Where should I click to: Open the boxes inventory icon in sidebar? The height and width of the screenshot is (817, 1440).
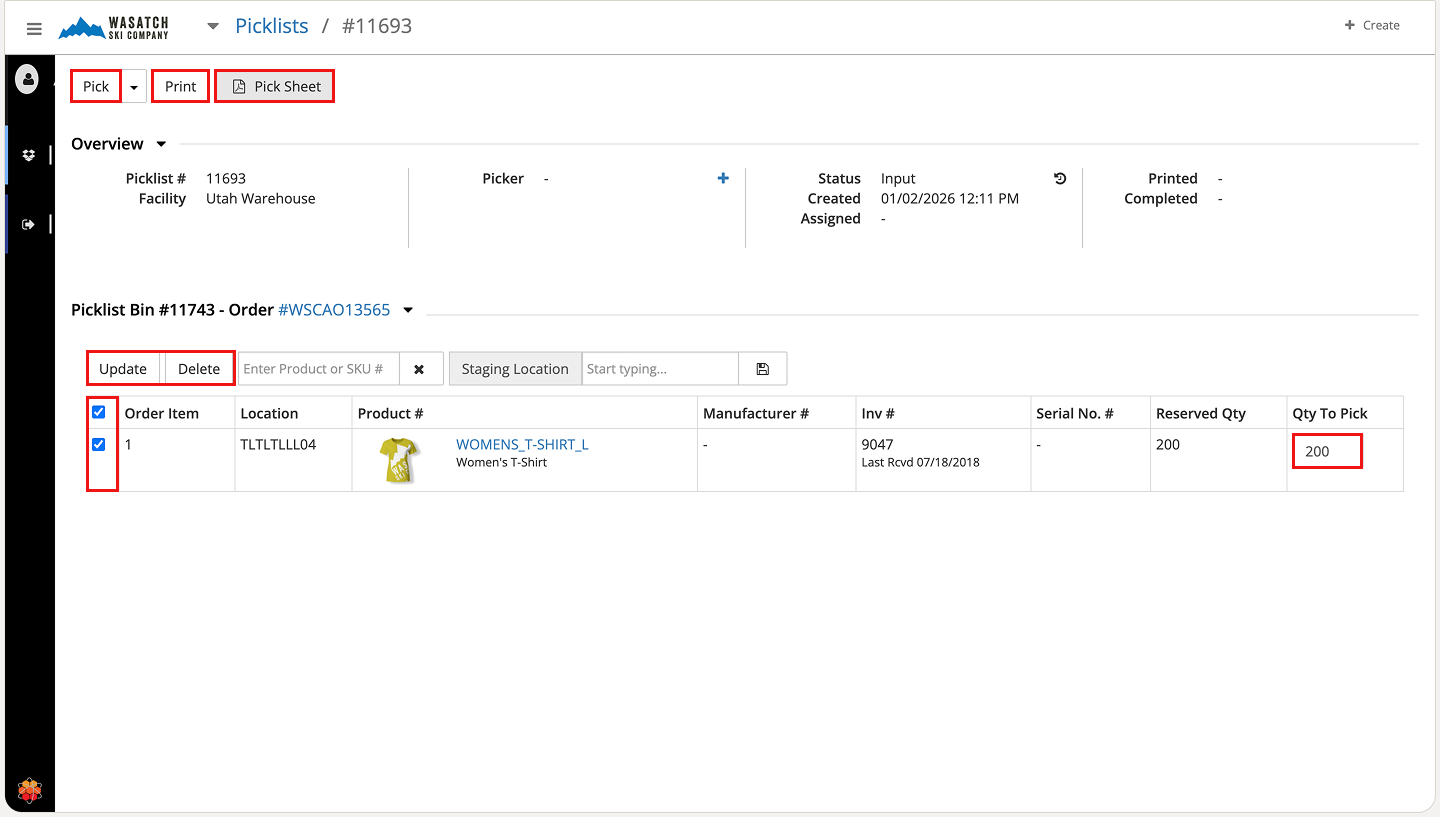pos(29,155)
